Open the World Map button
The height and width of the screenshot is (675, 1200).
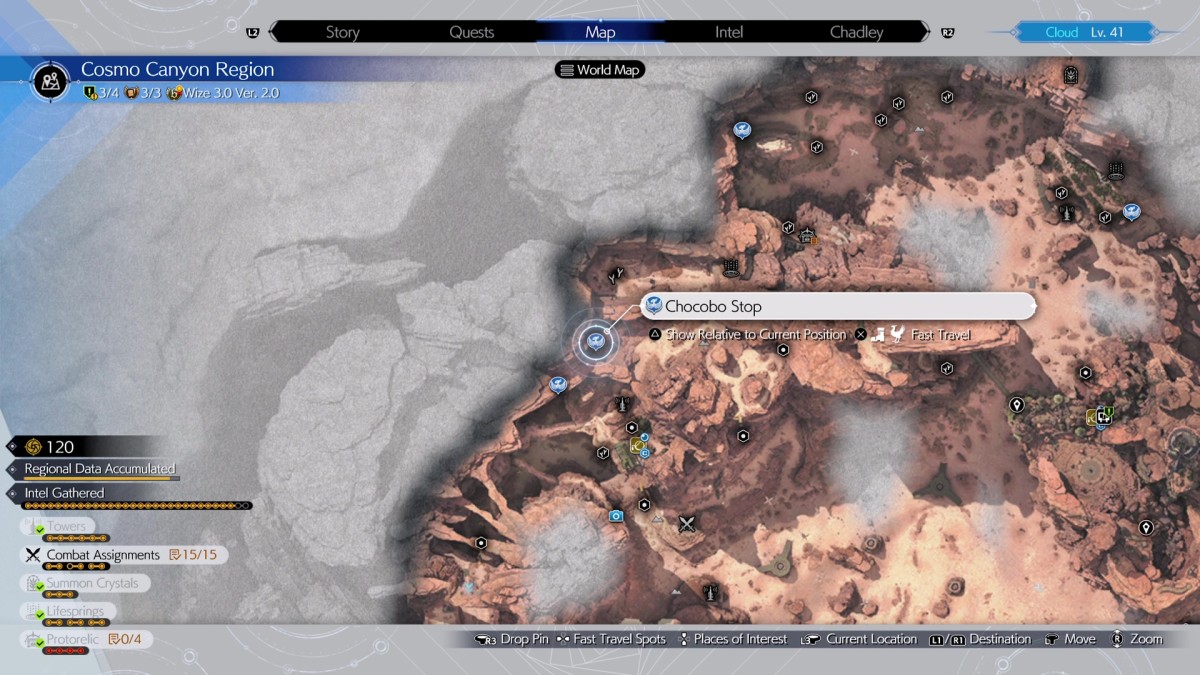point(600,70)
